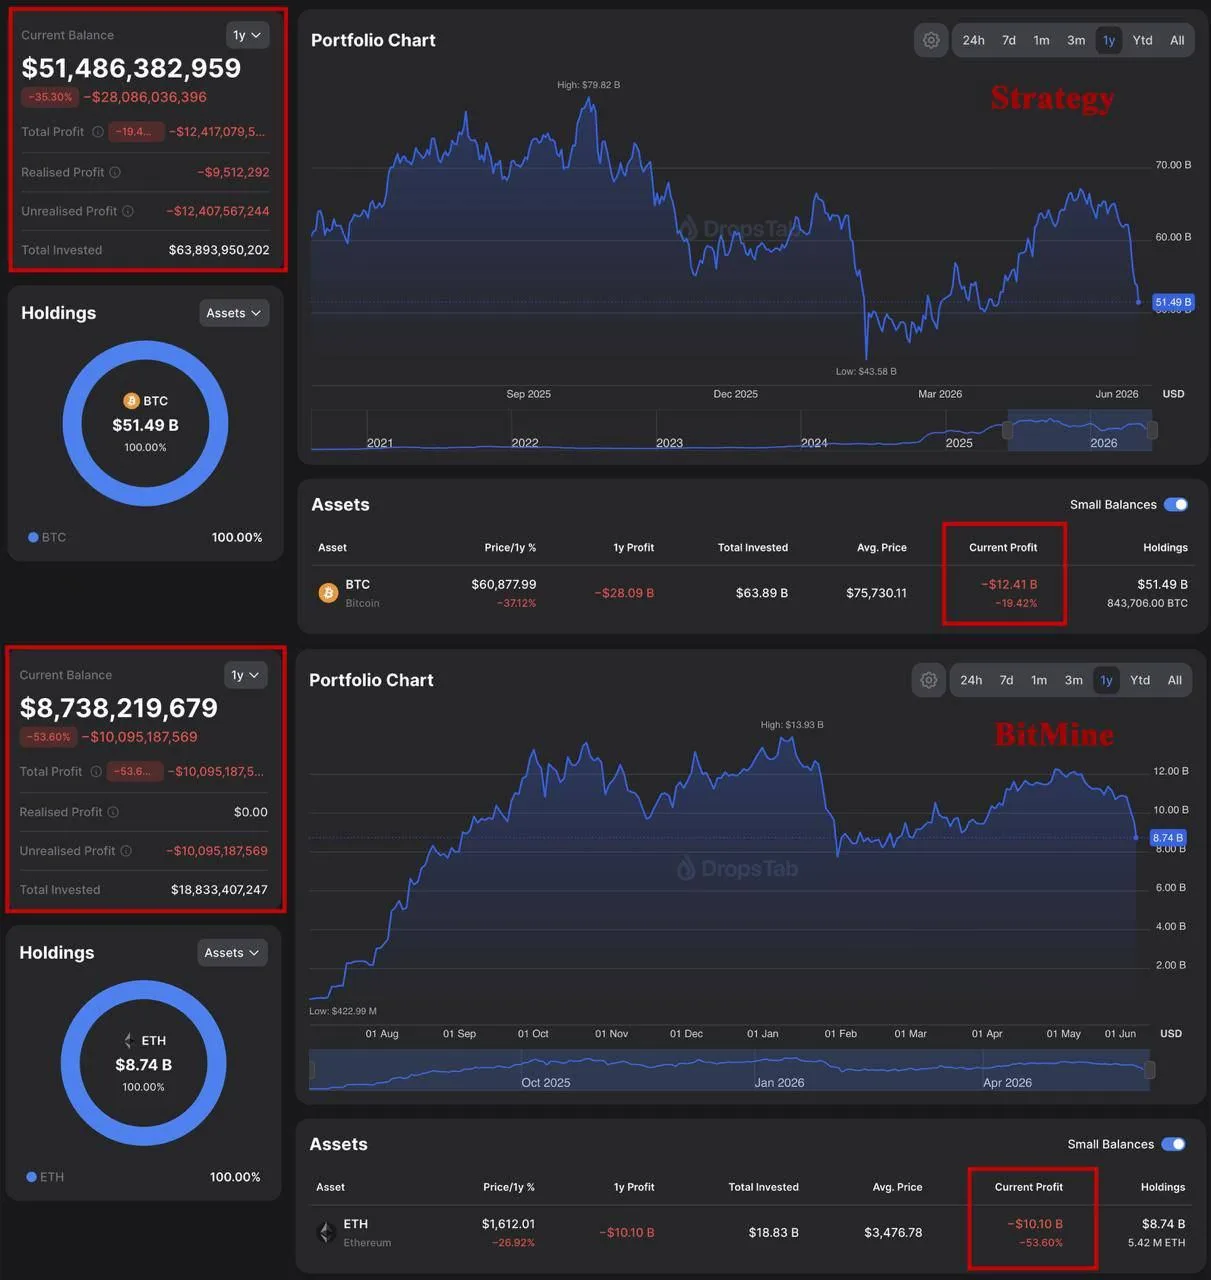The height and width of the screenshot is (1280, 1211).
Task: Toggle Small Balances switch in BitMine Assets
Action: tap(1174, 1144)
